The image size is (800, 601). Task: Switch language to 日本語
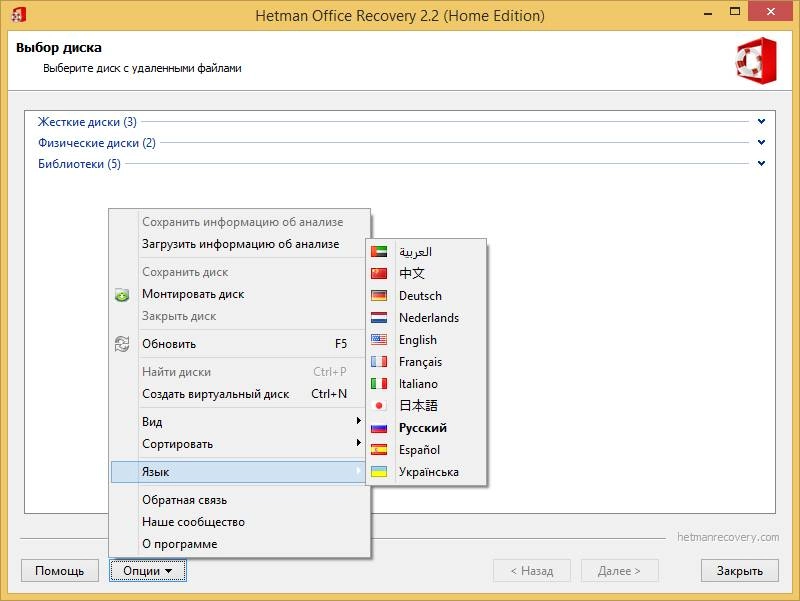tap(426, 406)
